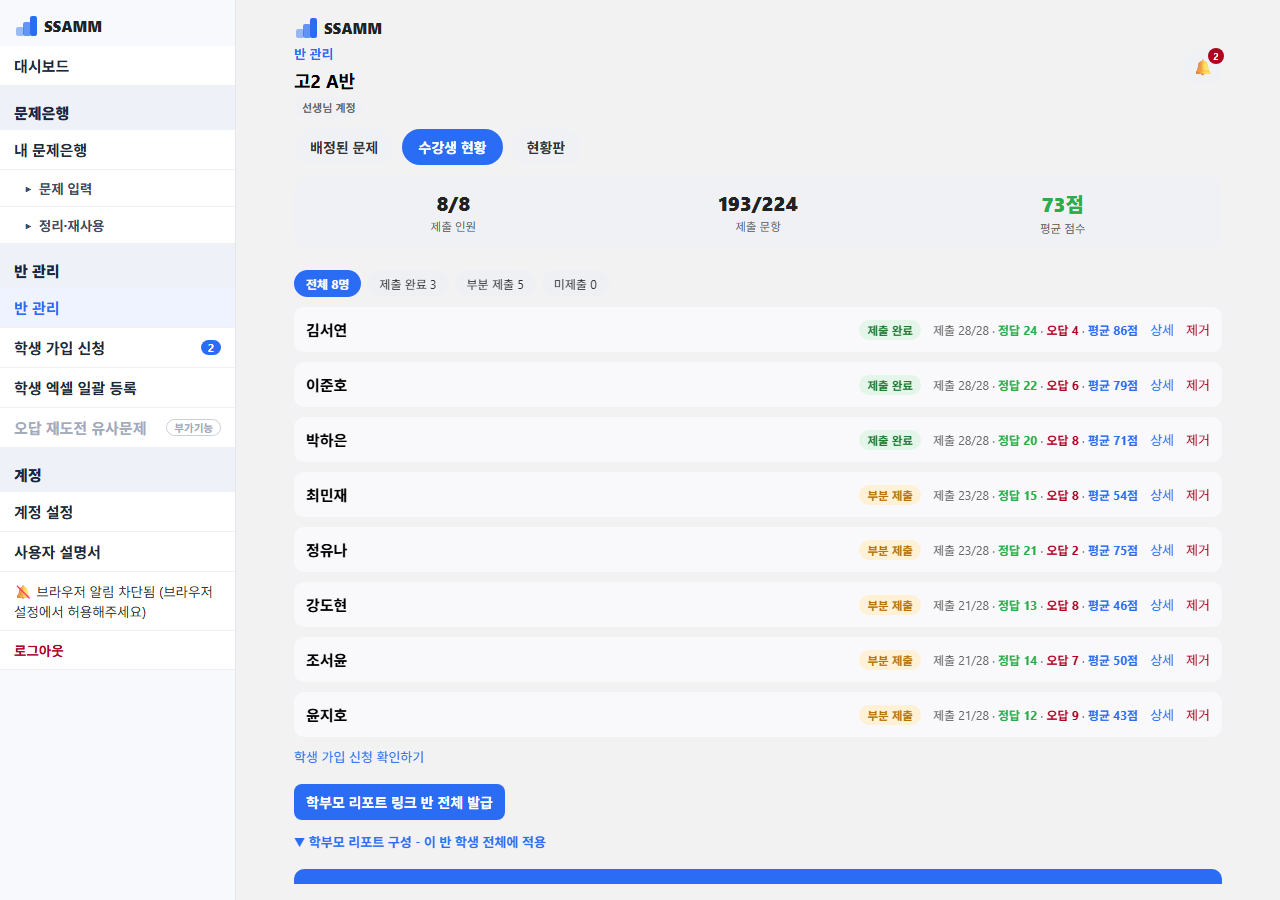Click the 193/224 submitted questions value
1280x900 pixels.
(x=758, y=204)
